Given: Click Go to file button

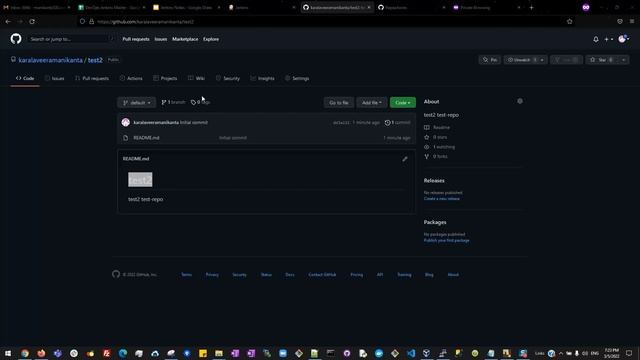Looking at the screenshot, I should pos(339,102).
